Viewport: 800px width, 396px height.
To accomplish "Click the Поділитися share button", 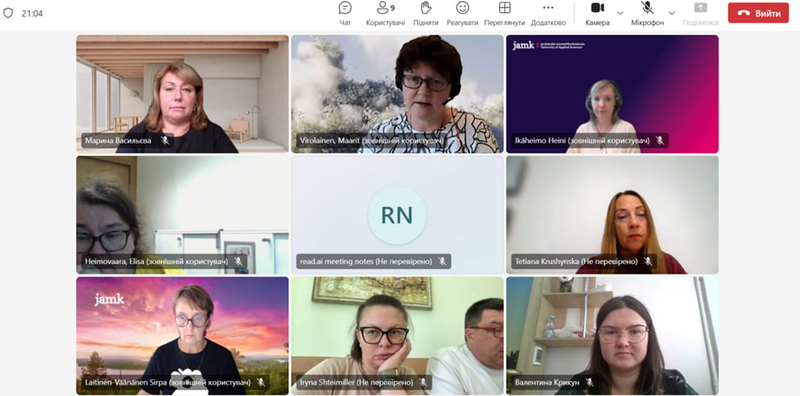I will (x=701, y=14).
